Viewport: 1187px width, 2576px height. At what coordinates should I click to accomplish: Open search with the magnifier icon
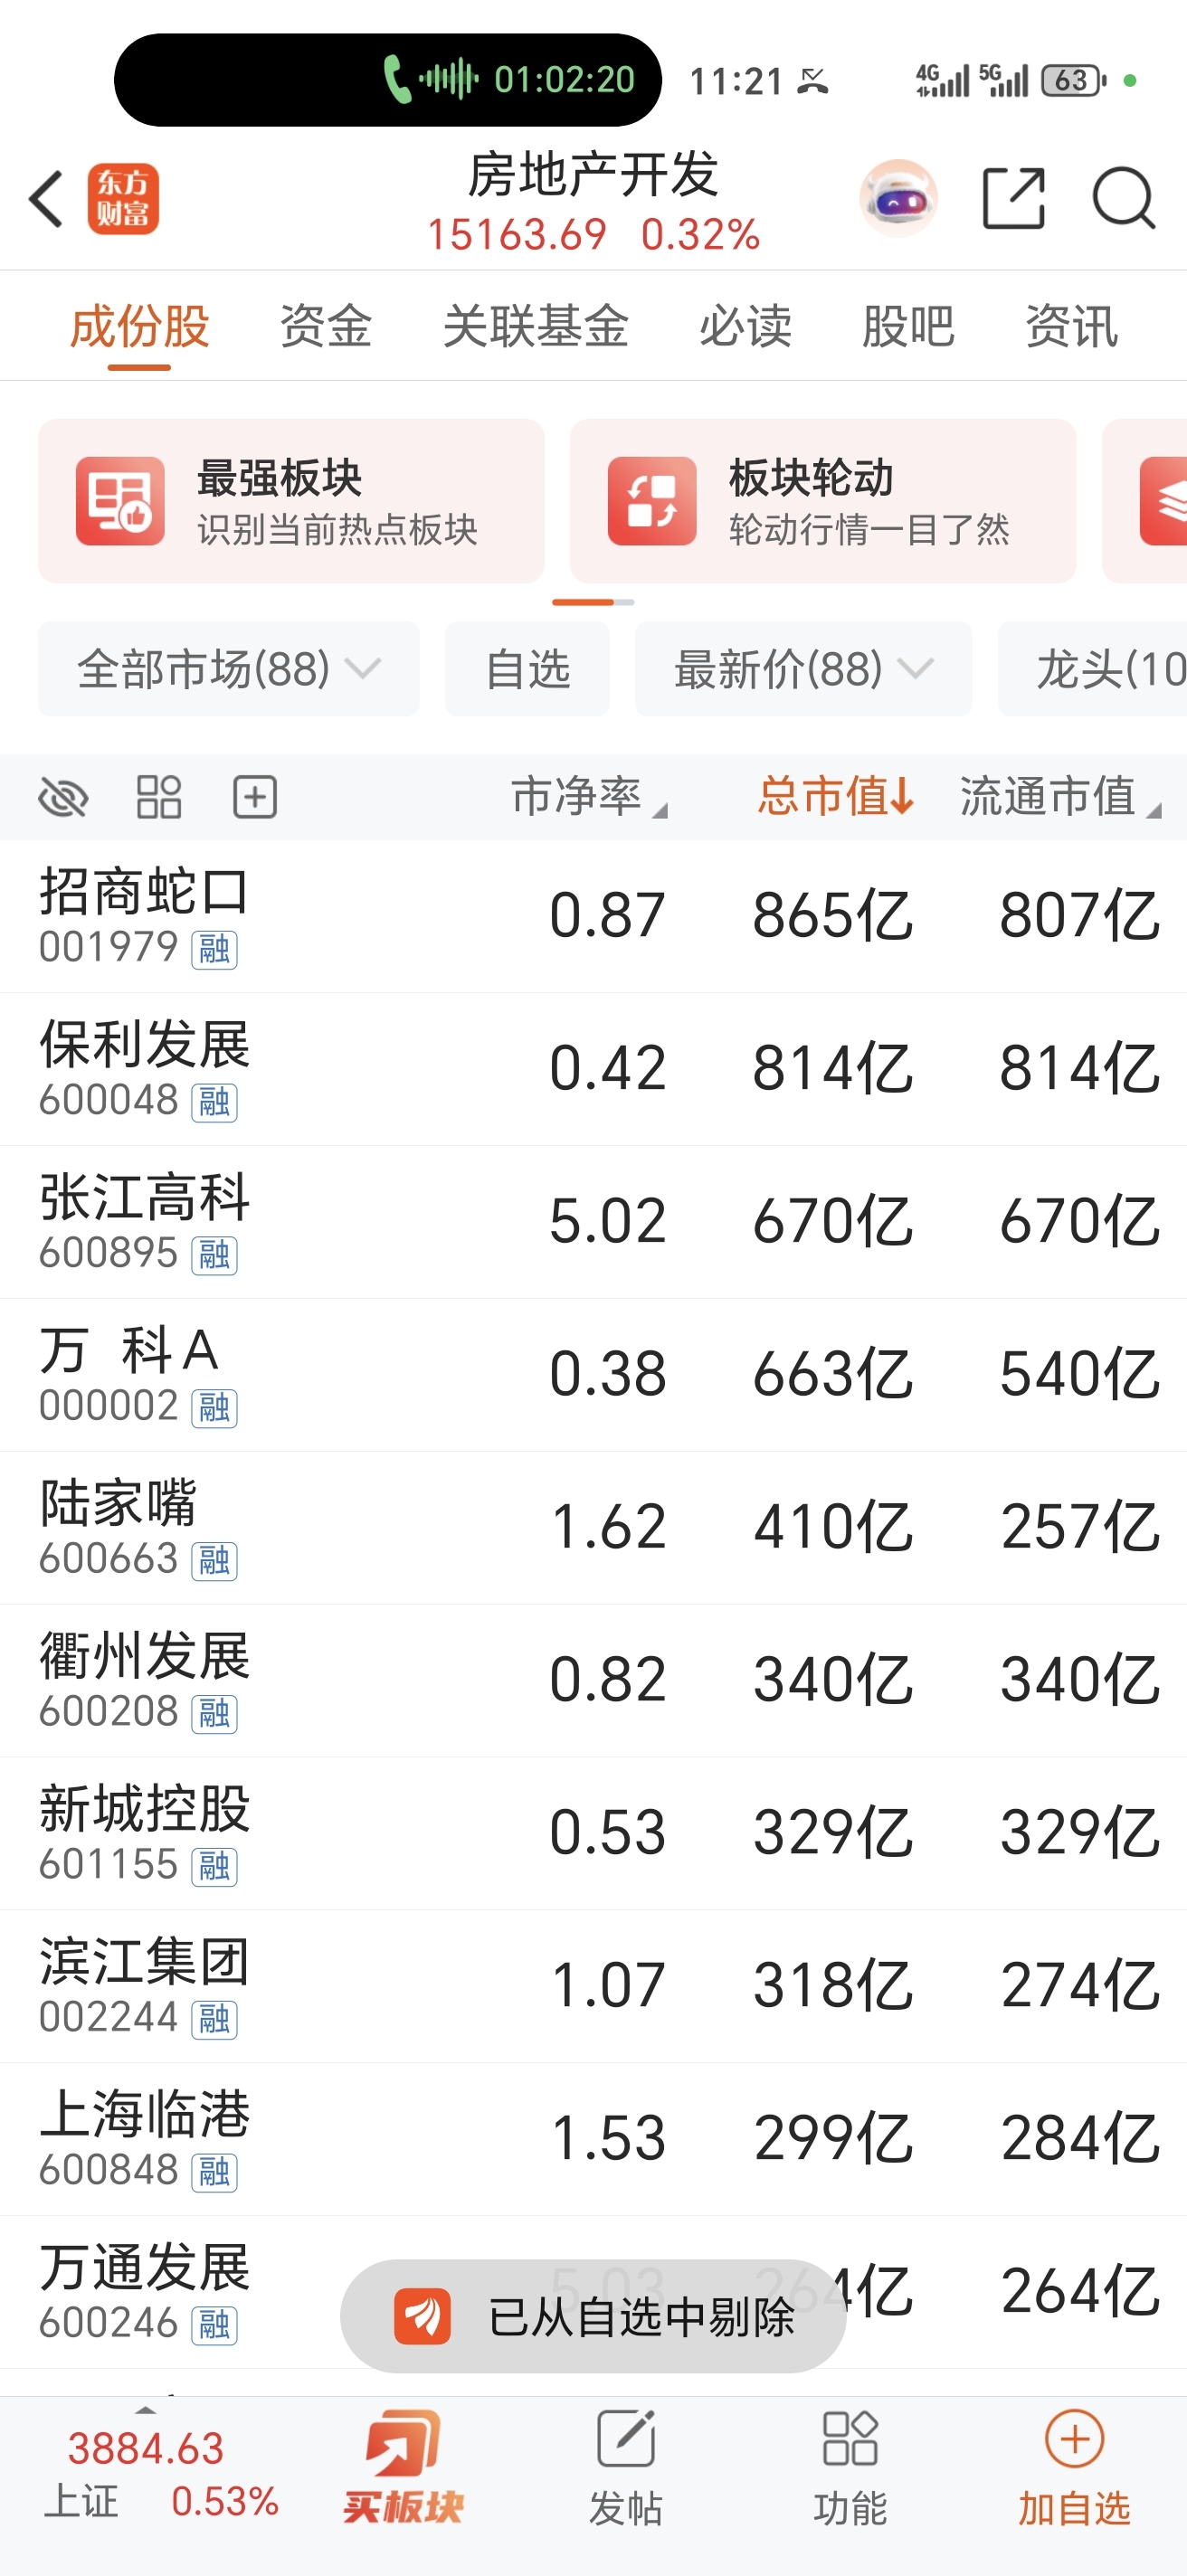[x=1123, y=198]
